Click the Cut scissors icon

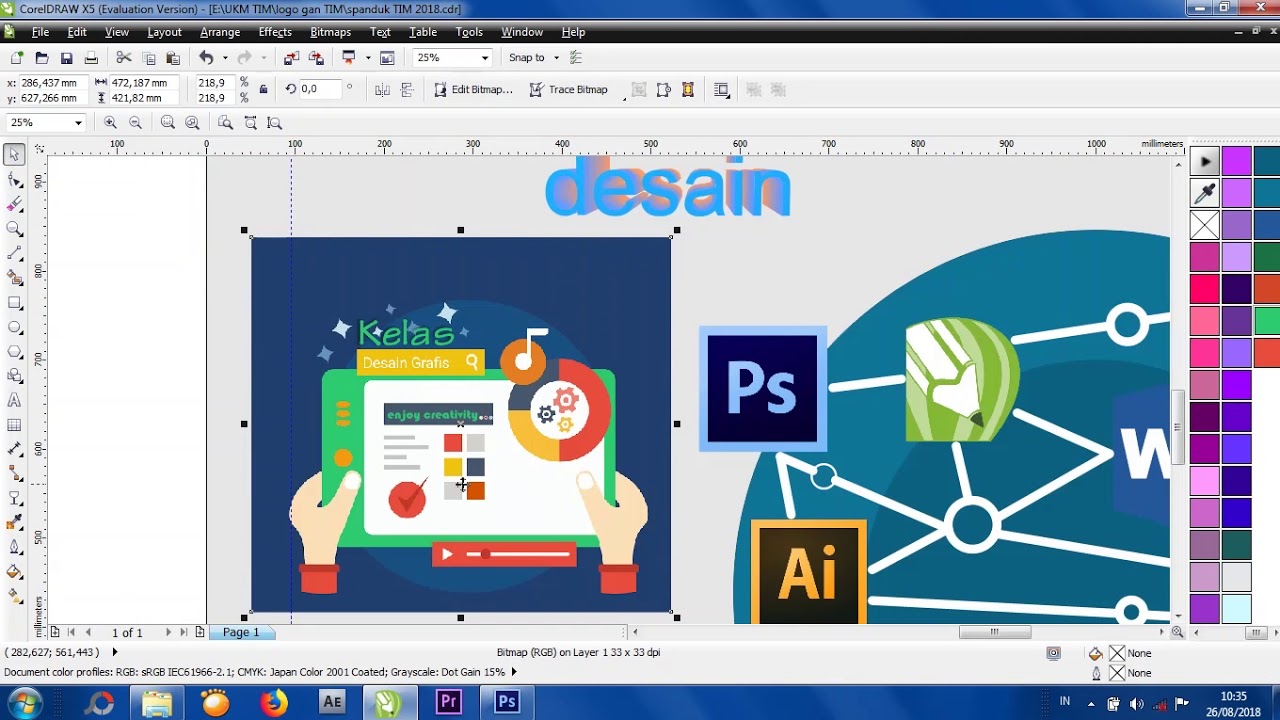pos(124,58)
